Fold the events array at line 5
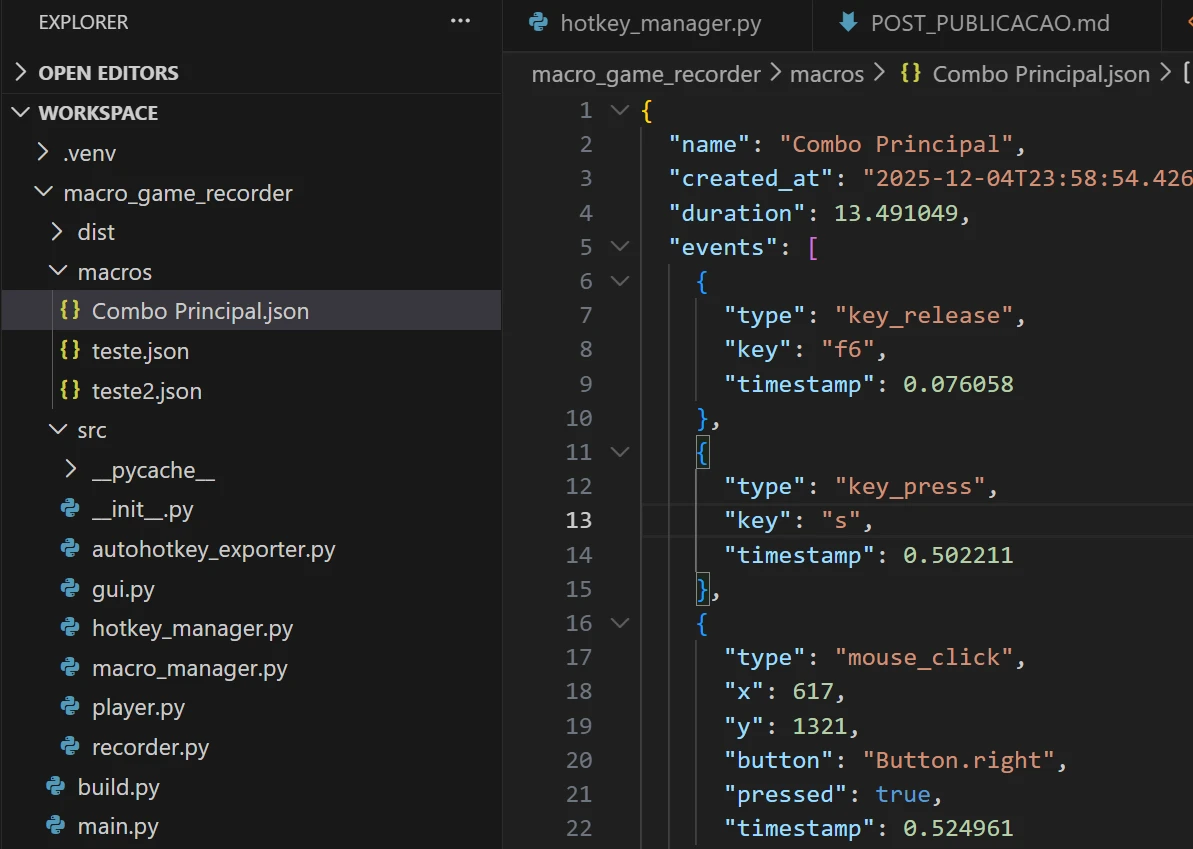The width and height of the screenshot is (1193, 849). click(620, 247)
